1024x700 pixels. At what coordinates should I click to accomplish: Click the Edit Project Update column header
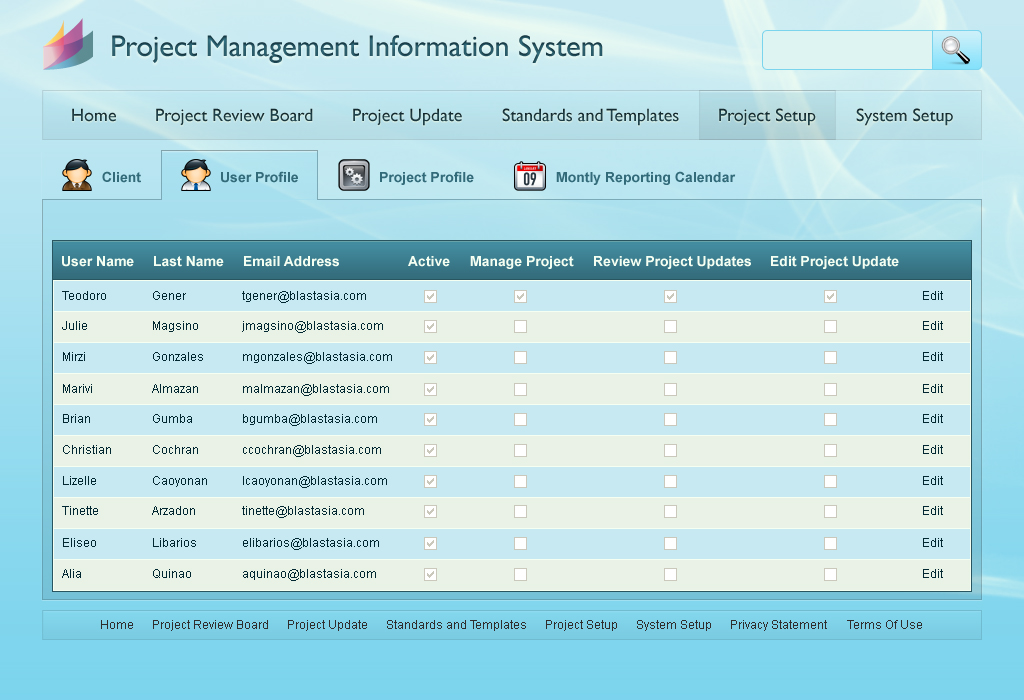click(835, 261)
